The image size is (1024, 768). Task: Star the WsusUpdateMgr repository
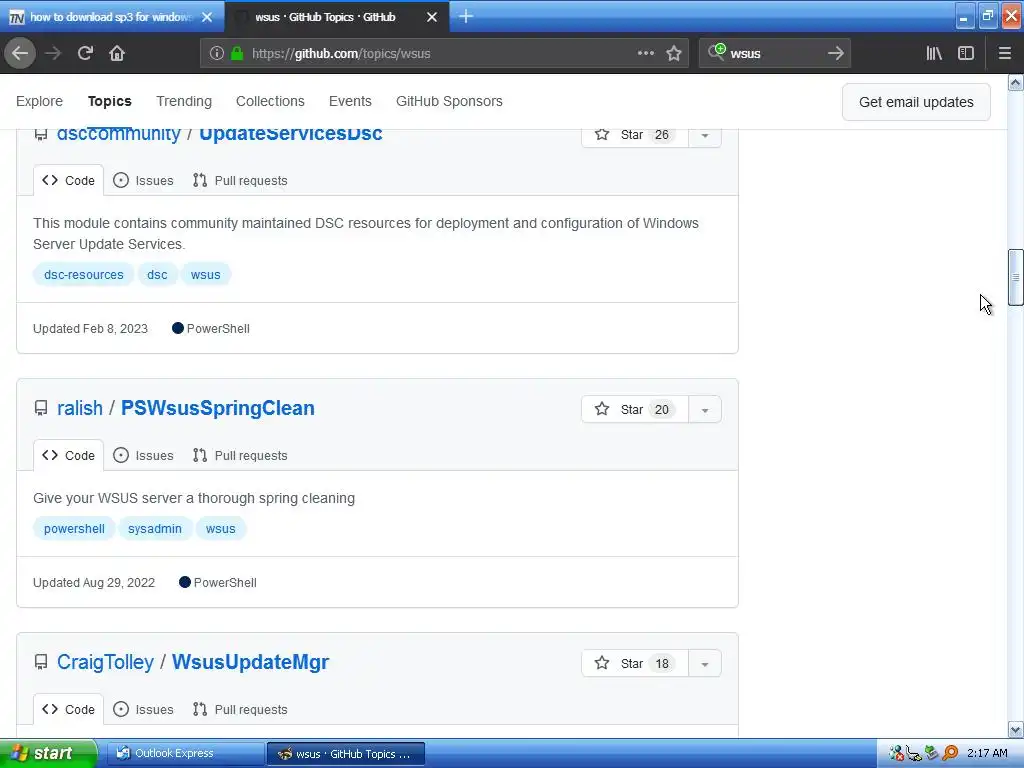pyautogui.click(x=635, y=664)
